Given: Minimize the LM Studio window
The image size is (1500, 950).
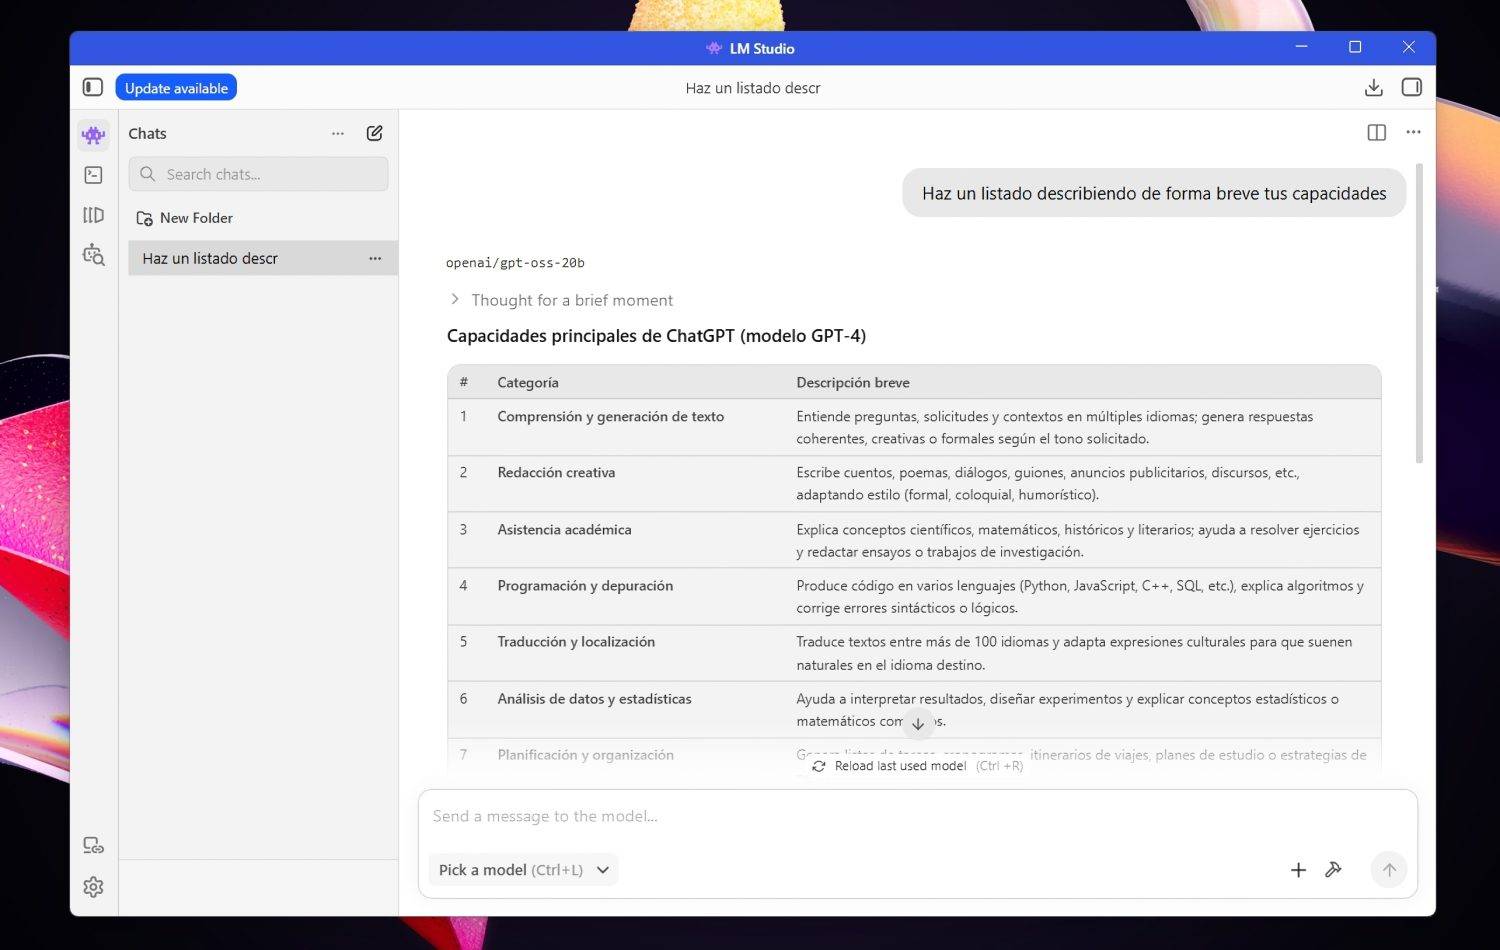Looking at the screenshot, I should pos(1301,47).
